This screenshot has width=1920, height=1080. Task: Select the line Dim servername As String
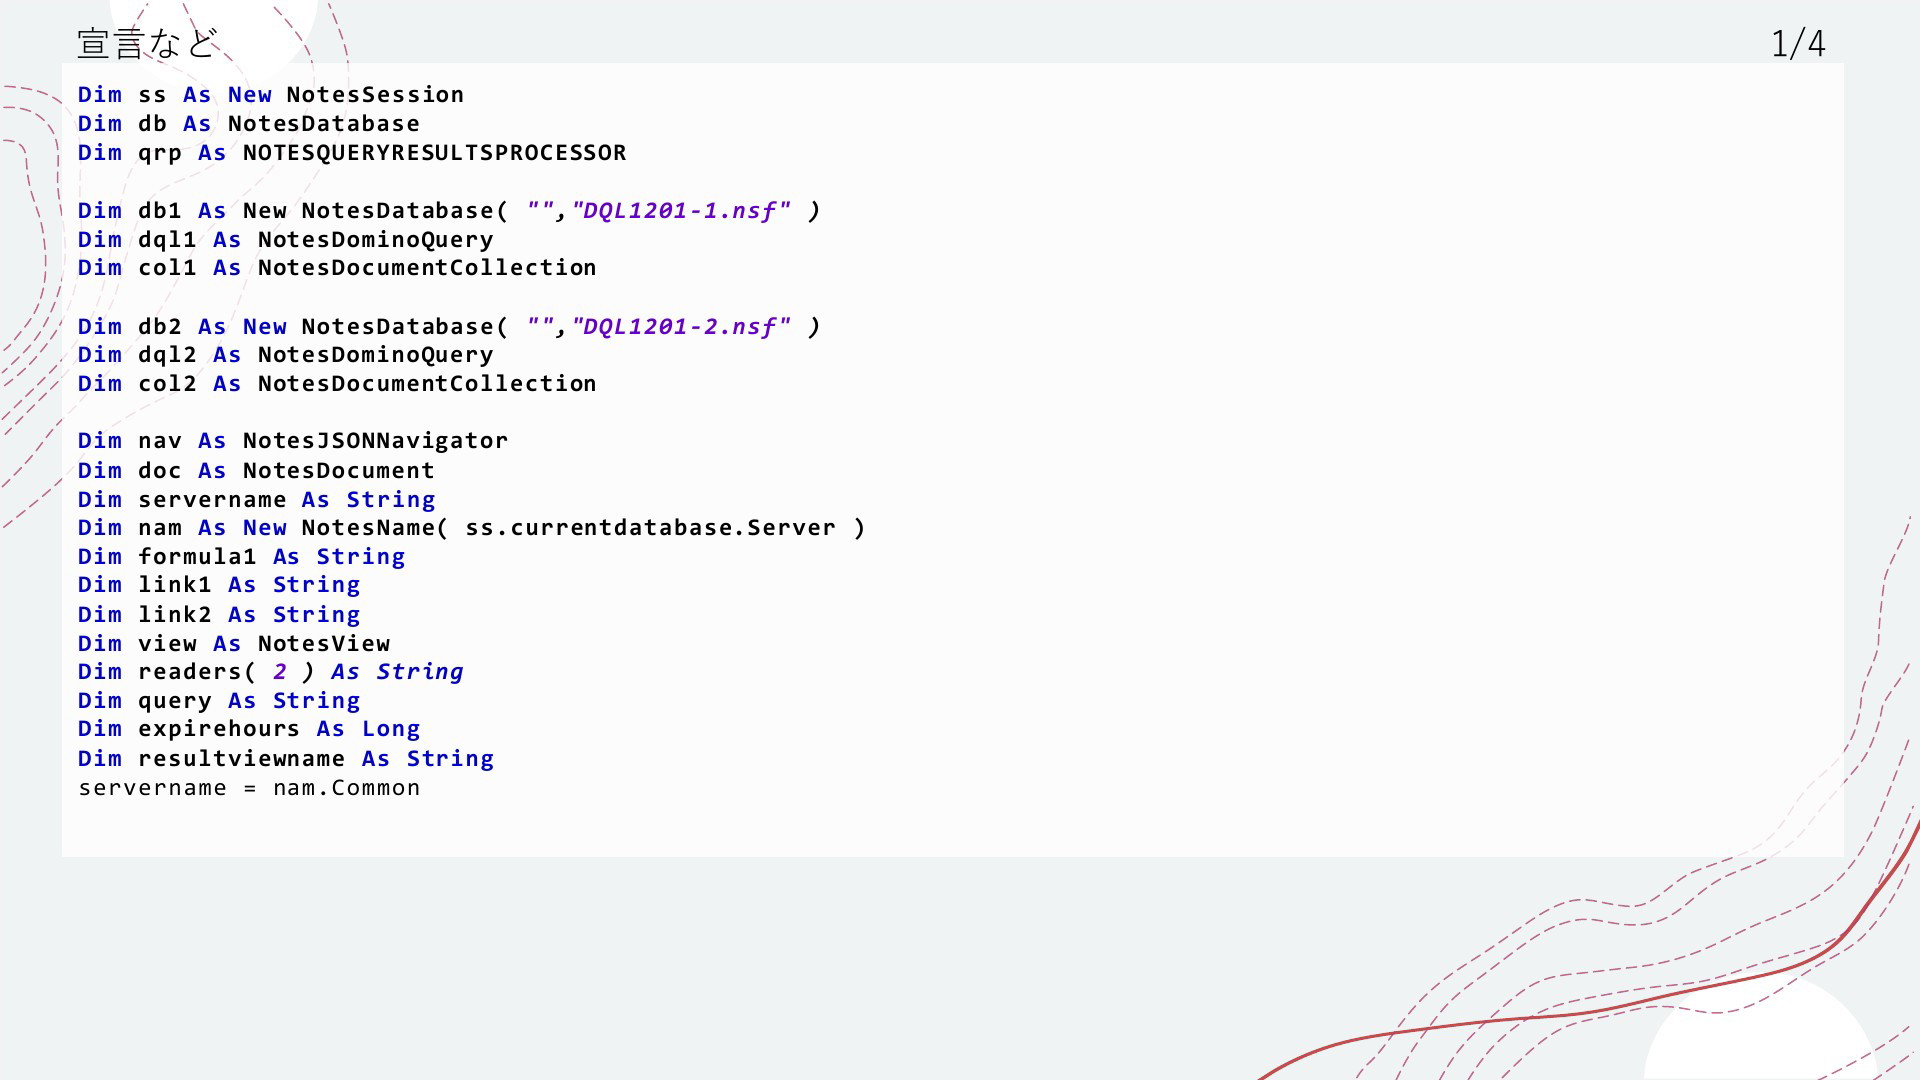[256, 500]
